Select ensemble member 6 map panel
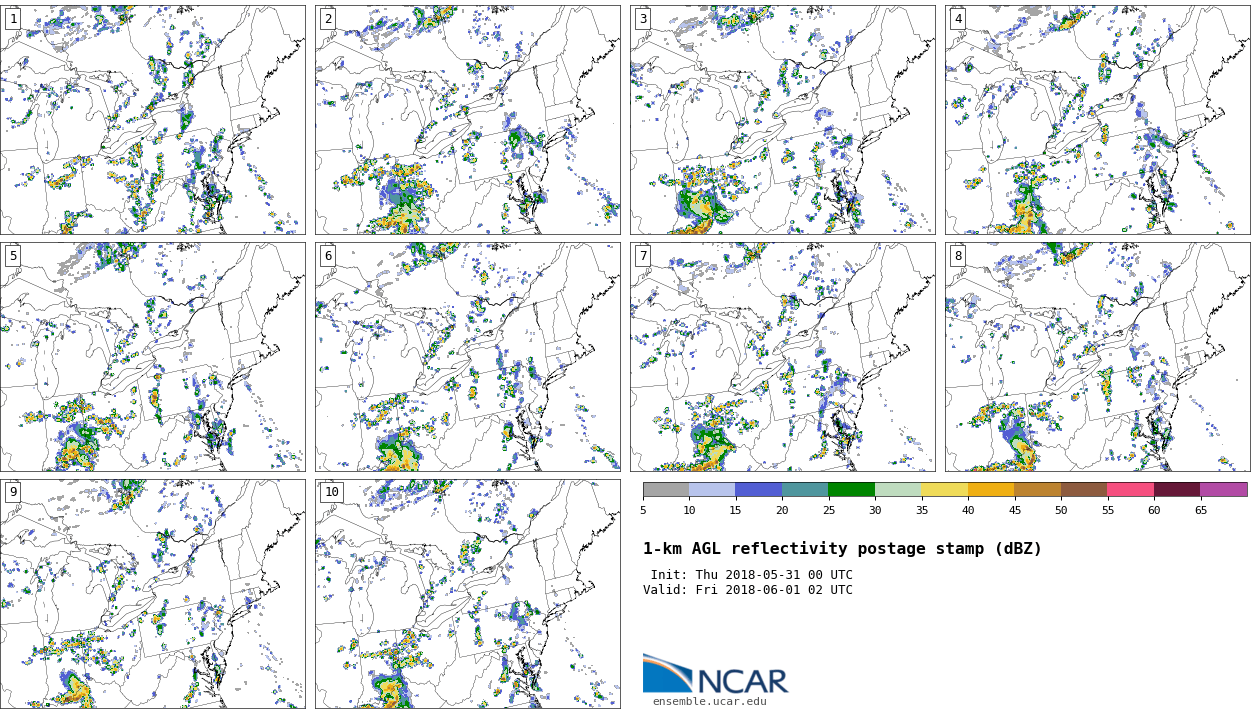The width and height of the screenshot is (1260, 709). pyautogui.click(x=467, y=357)
